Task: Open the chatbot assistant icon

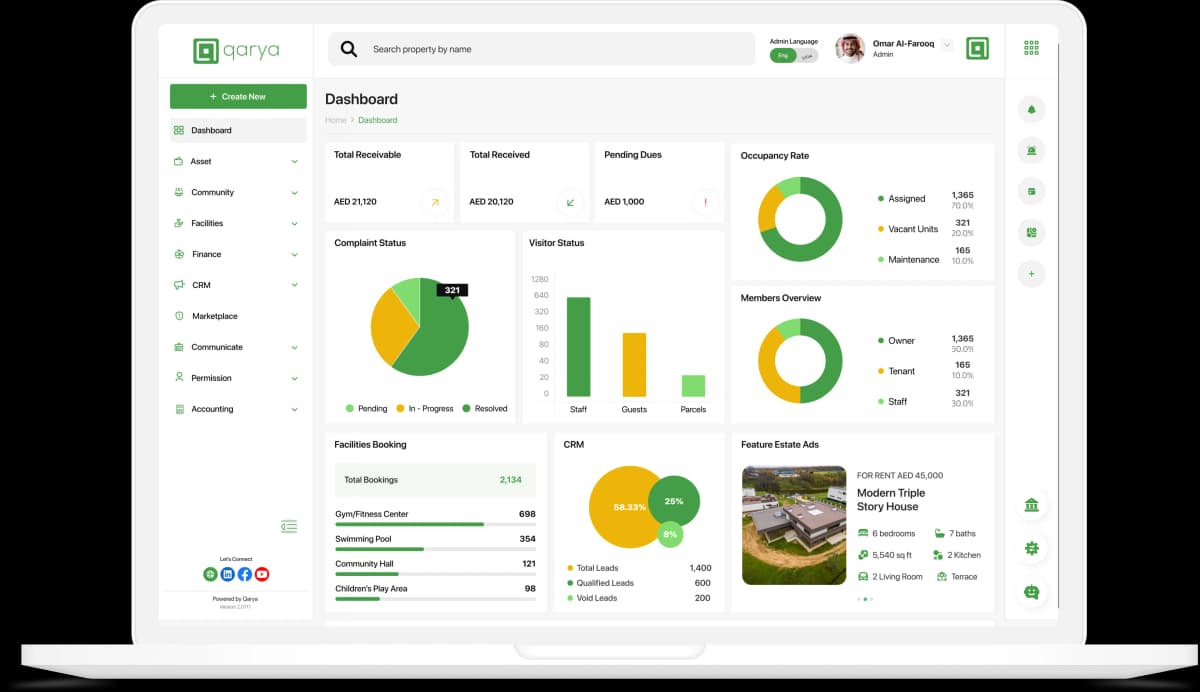Action: point(1031,592)
